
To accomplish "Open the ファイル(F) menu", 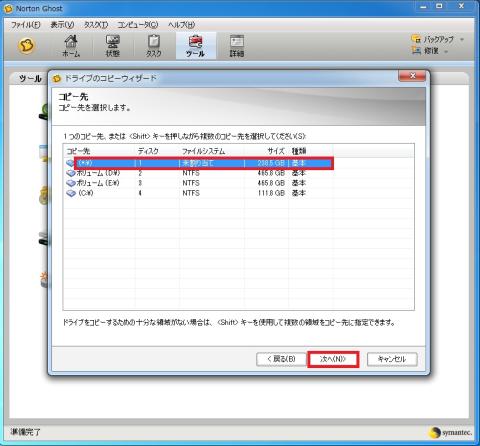I will tap(26, 25).
